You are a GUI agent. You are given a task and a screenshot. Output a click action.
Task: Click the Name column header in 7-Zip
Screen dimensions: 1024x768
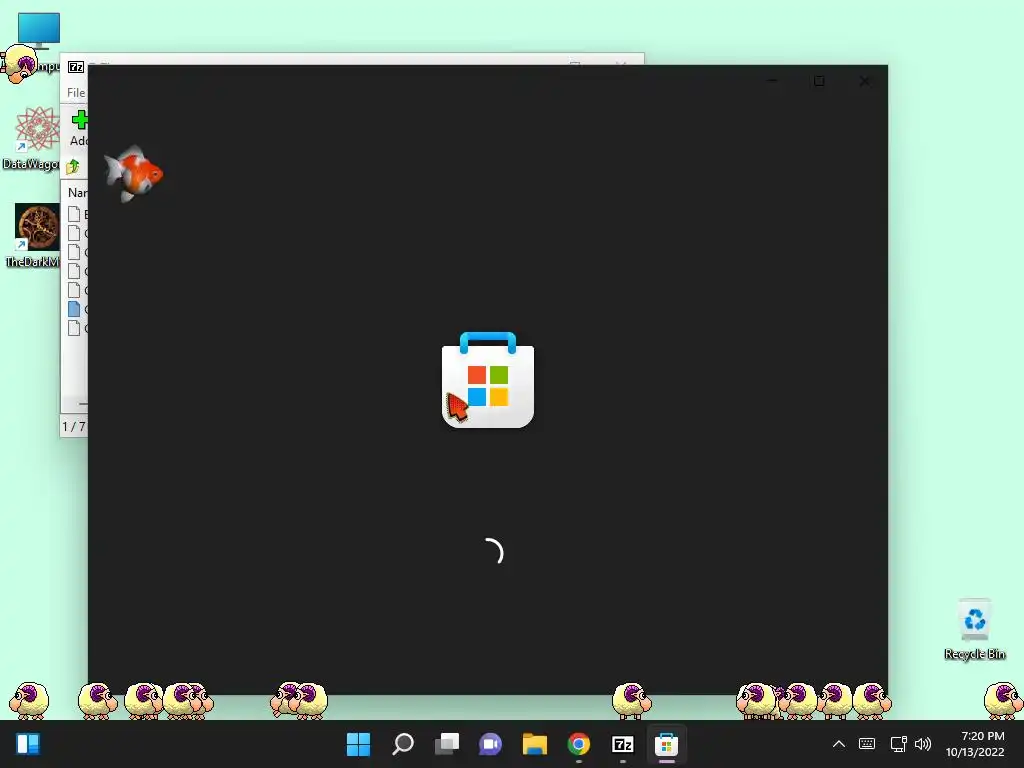[77, 193]
